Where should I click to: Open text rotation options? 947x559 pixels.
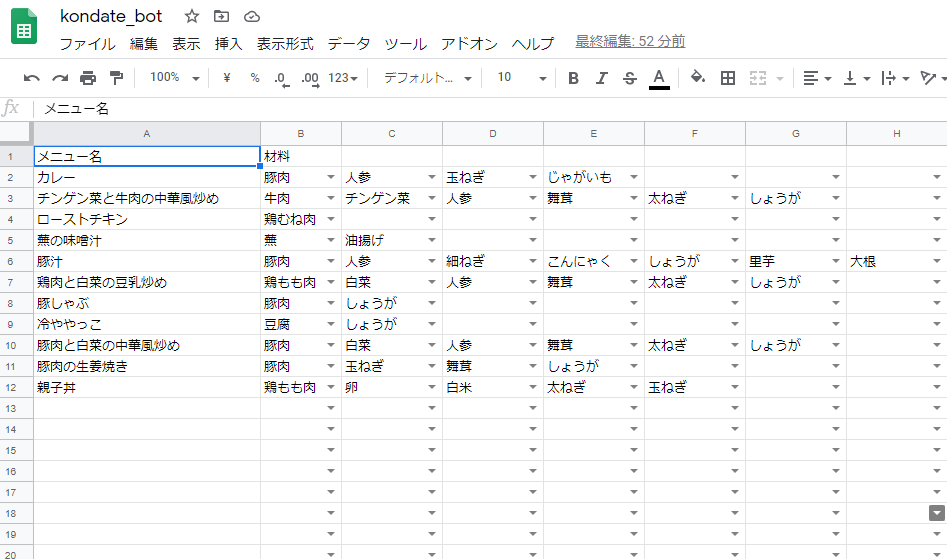tap(933, 78)
